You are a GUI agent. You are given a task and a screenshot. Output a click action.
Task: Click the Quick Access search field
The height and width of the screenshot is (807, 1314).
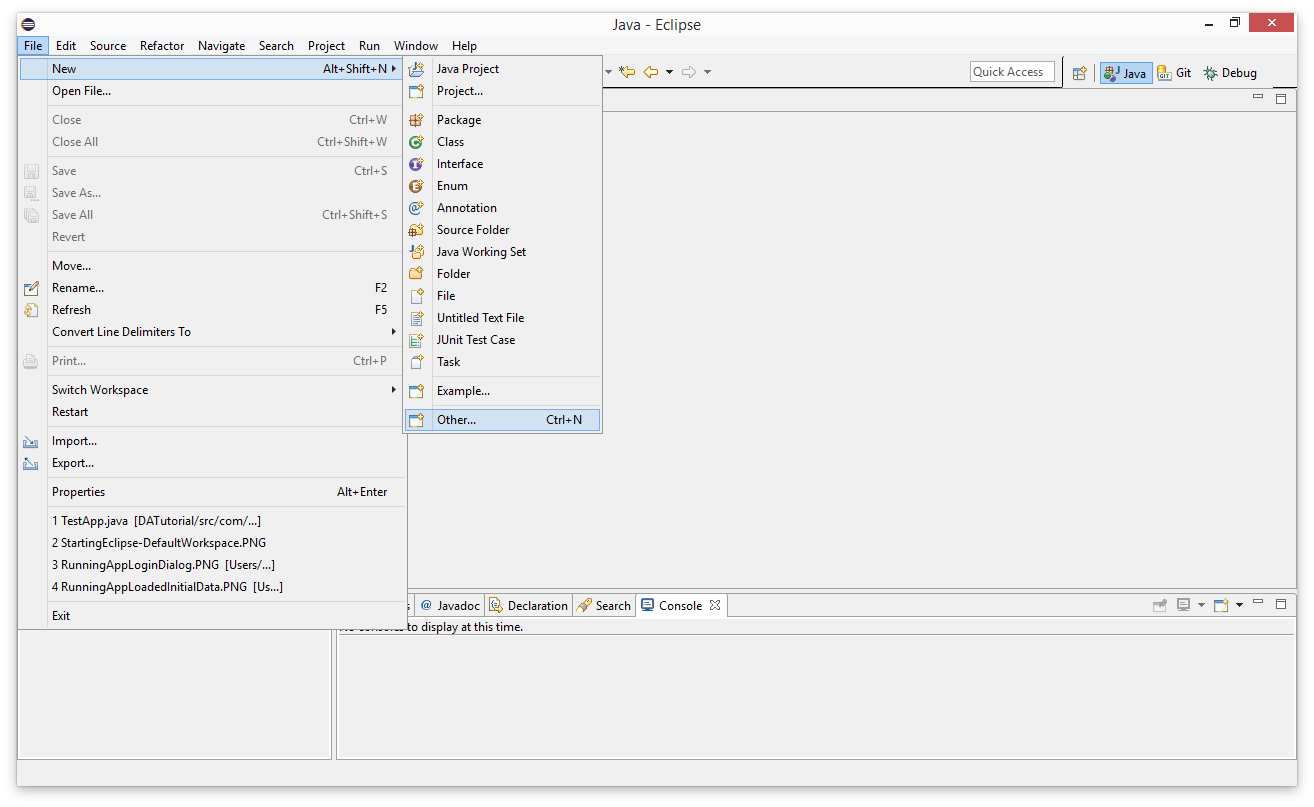click(1011, 72)
